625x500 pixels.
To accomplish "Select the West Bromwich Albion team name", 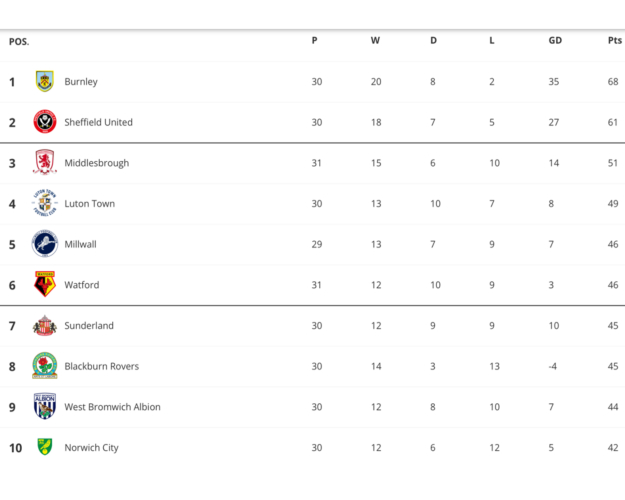I will pyautogui.click(x=112, y=407).
